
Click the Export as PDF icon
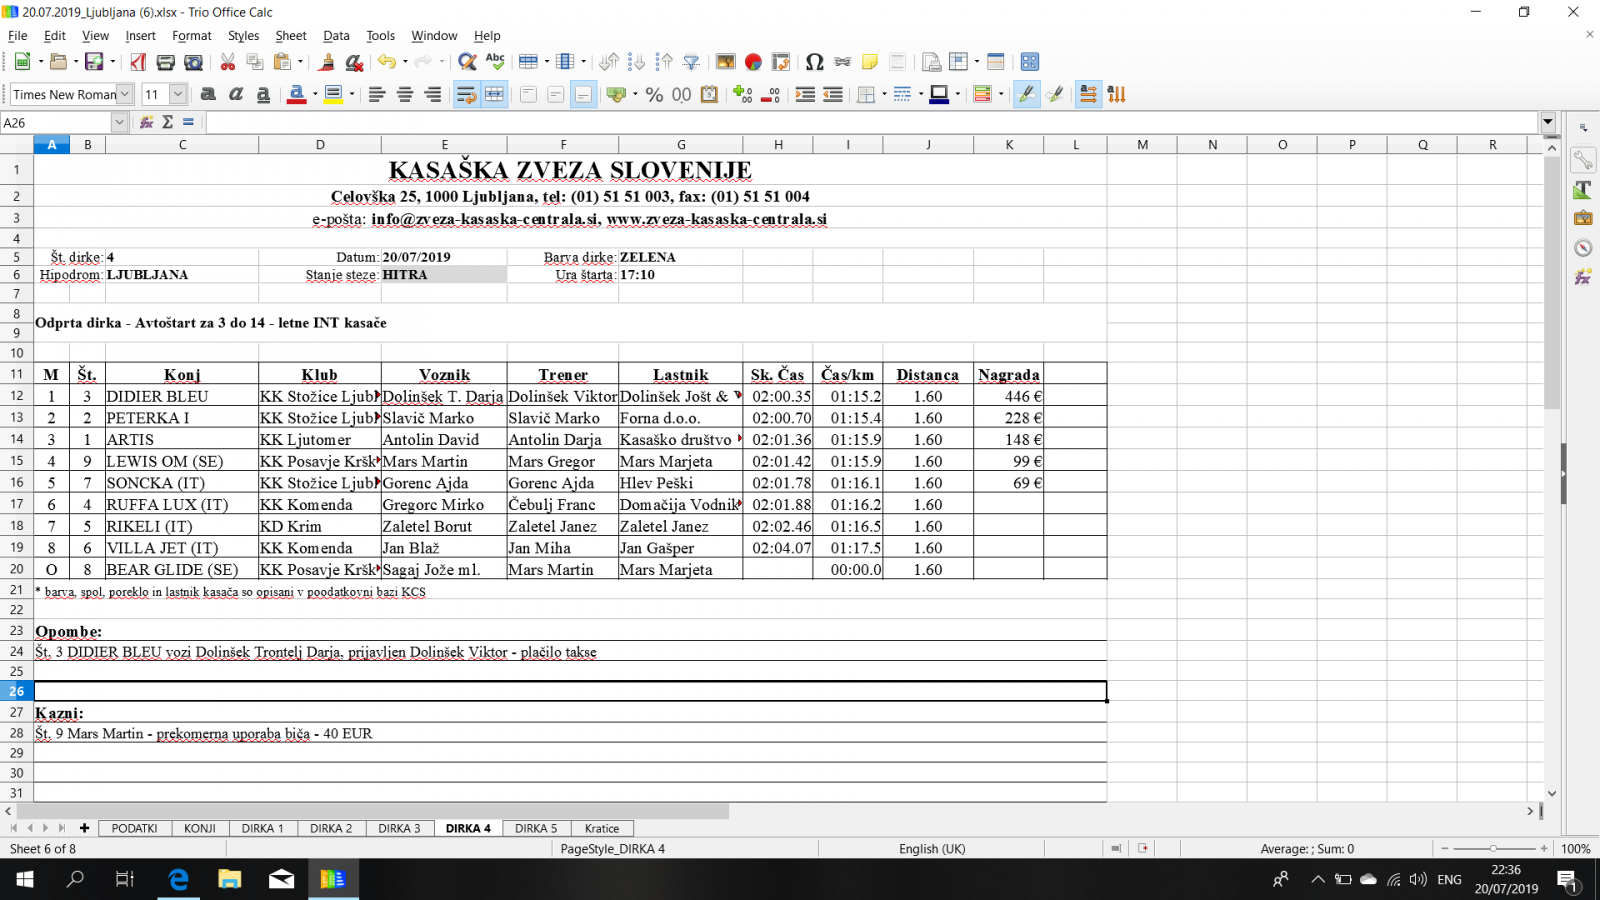[x=138, y=62]
